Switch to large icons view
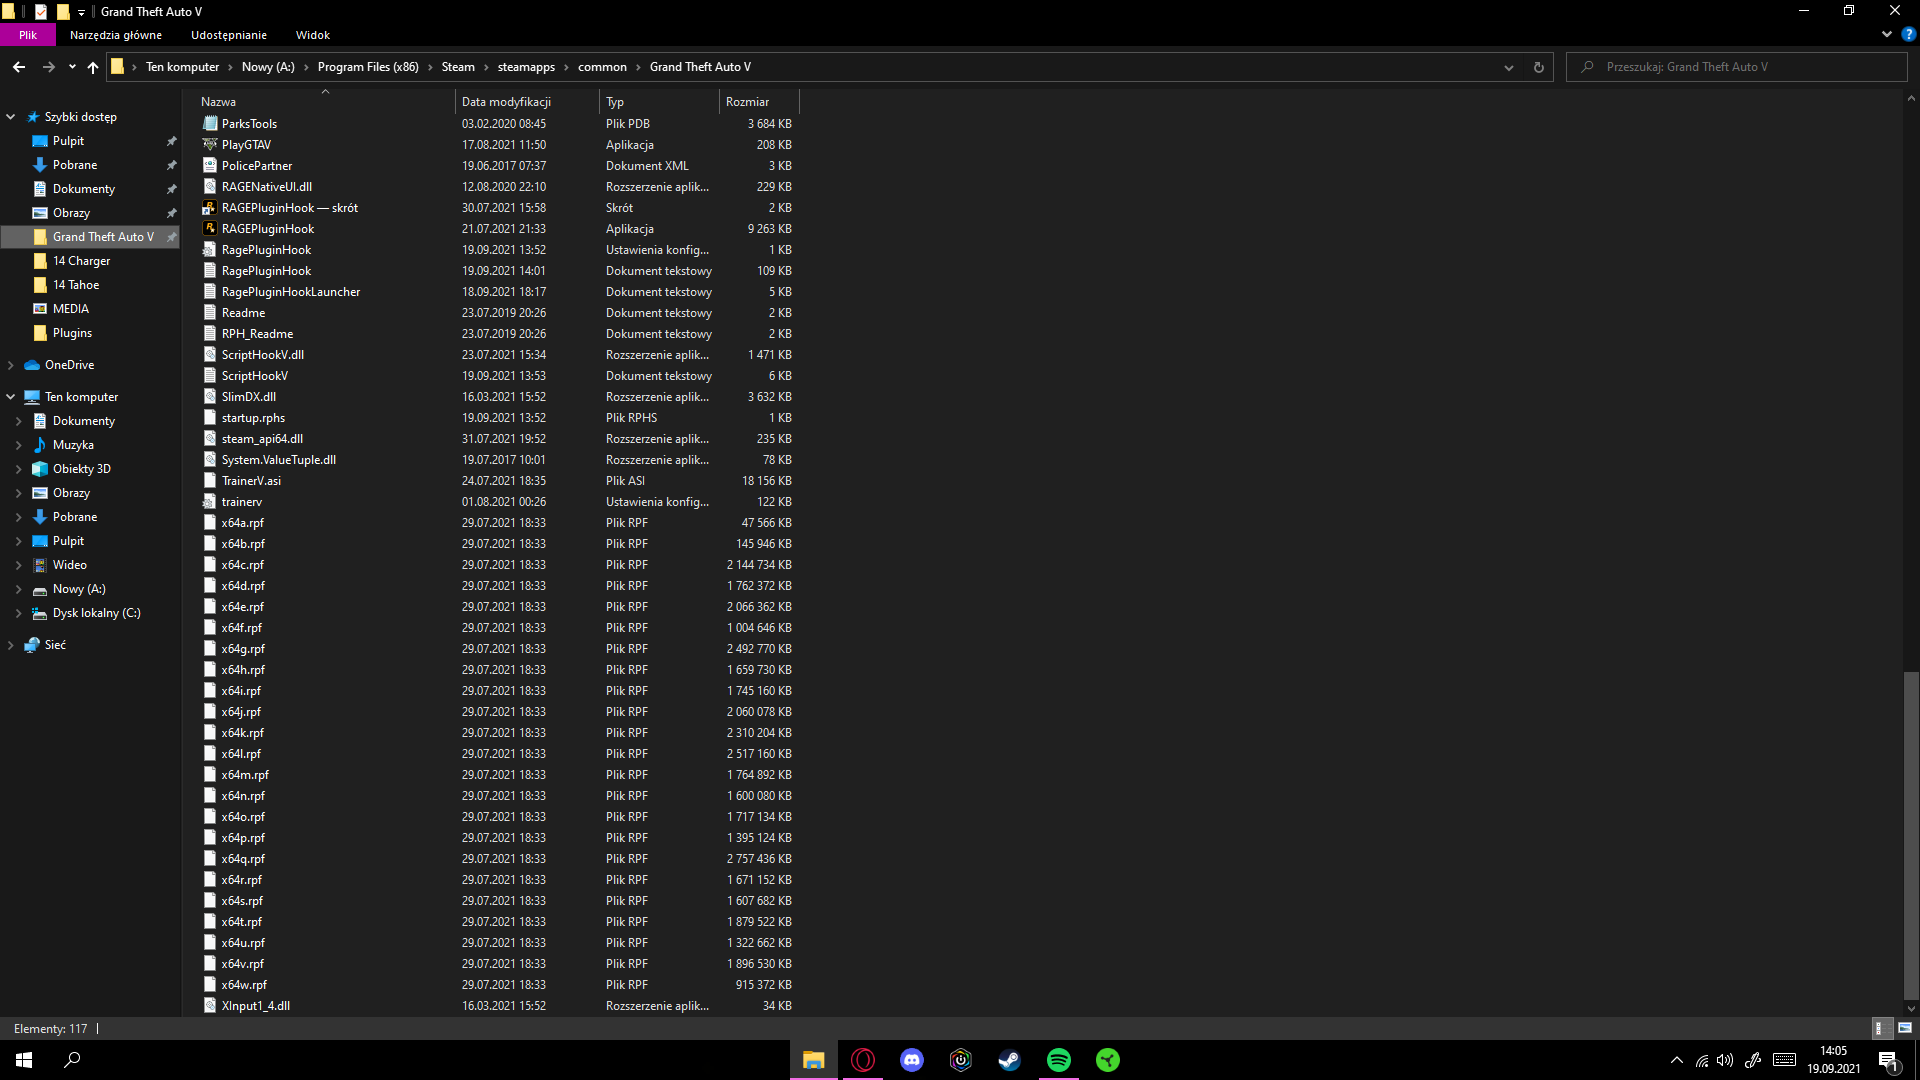This screenshot has height=1080, width=1920. coord(1905,1028)
